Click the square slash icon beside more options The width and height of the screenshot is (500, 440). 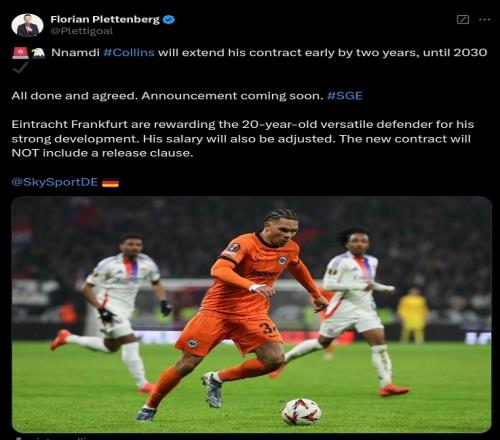tap(463, 19)
